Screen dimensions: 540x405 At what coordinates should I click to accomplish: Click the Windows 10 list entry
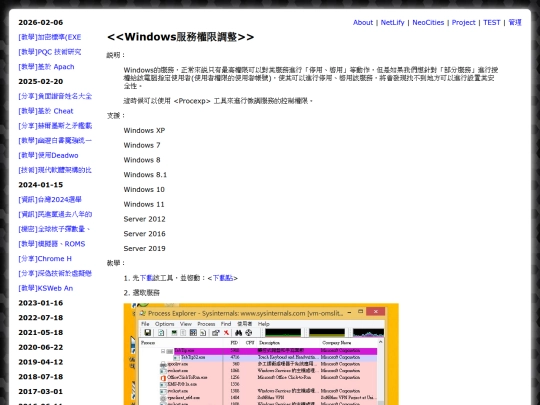click(x=144, y=190)
